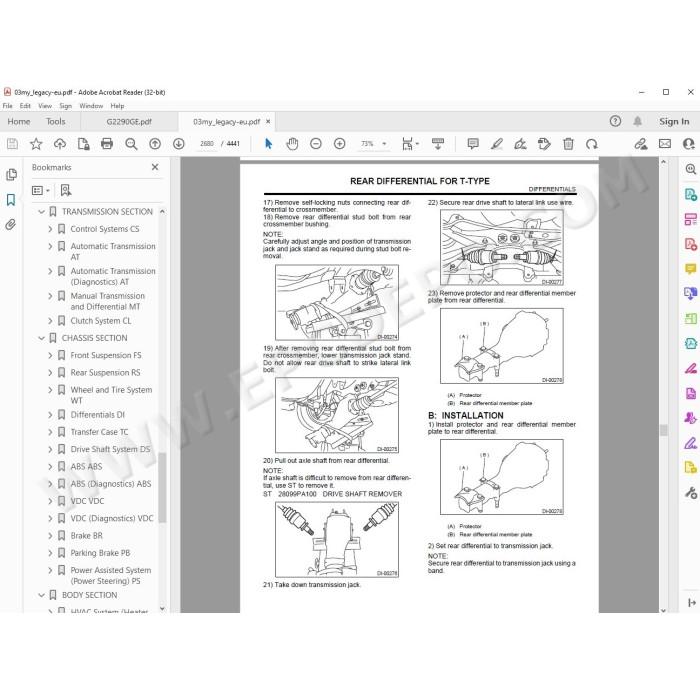Add bookmark star icon in toolbar
Screen dimensions: 700x700
click(x=36, y=144)
